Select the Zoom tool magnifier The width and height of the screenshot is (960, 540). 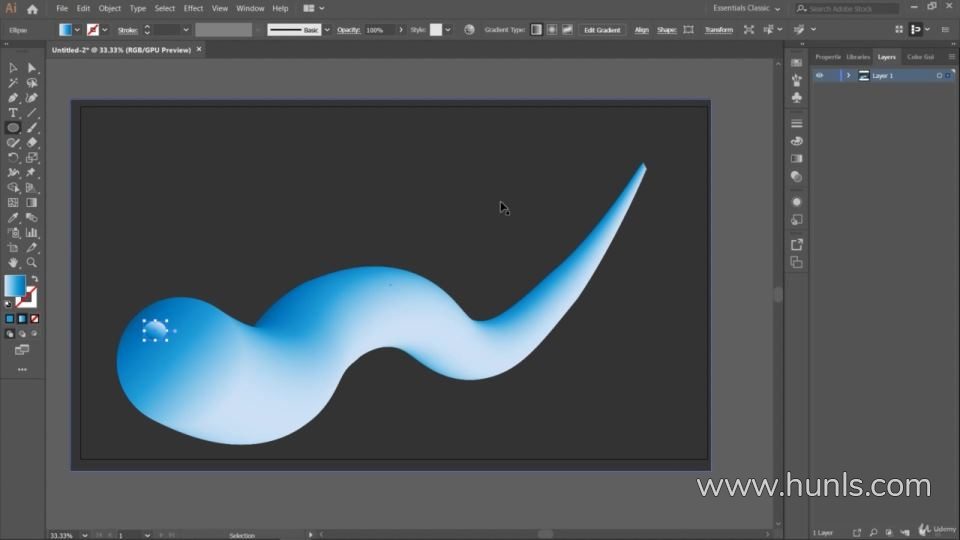pos(32,262)
